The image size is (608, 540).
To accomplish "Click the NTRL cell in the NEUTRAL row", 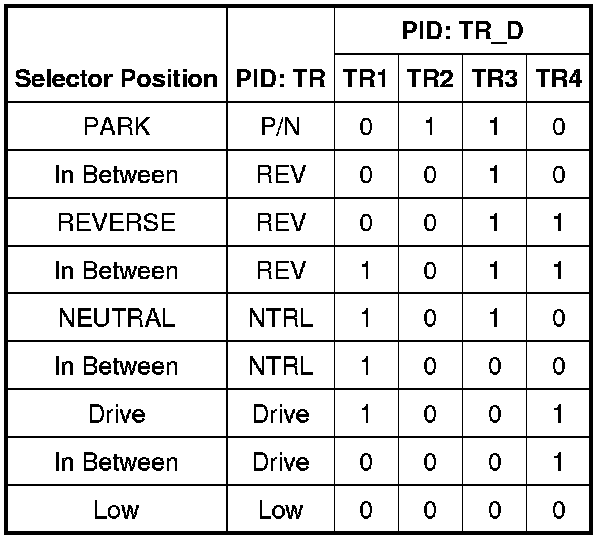I will (x=281, y=319).
